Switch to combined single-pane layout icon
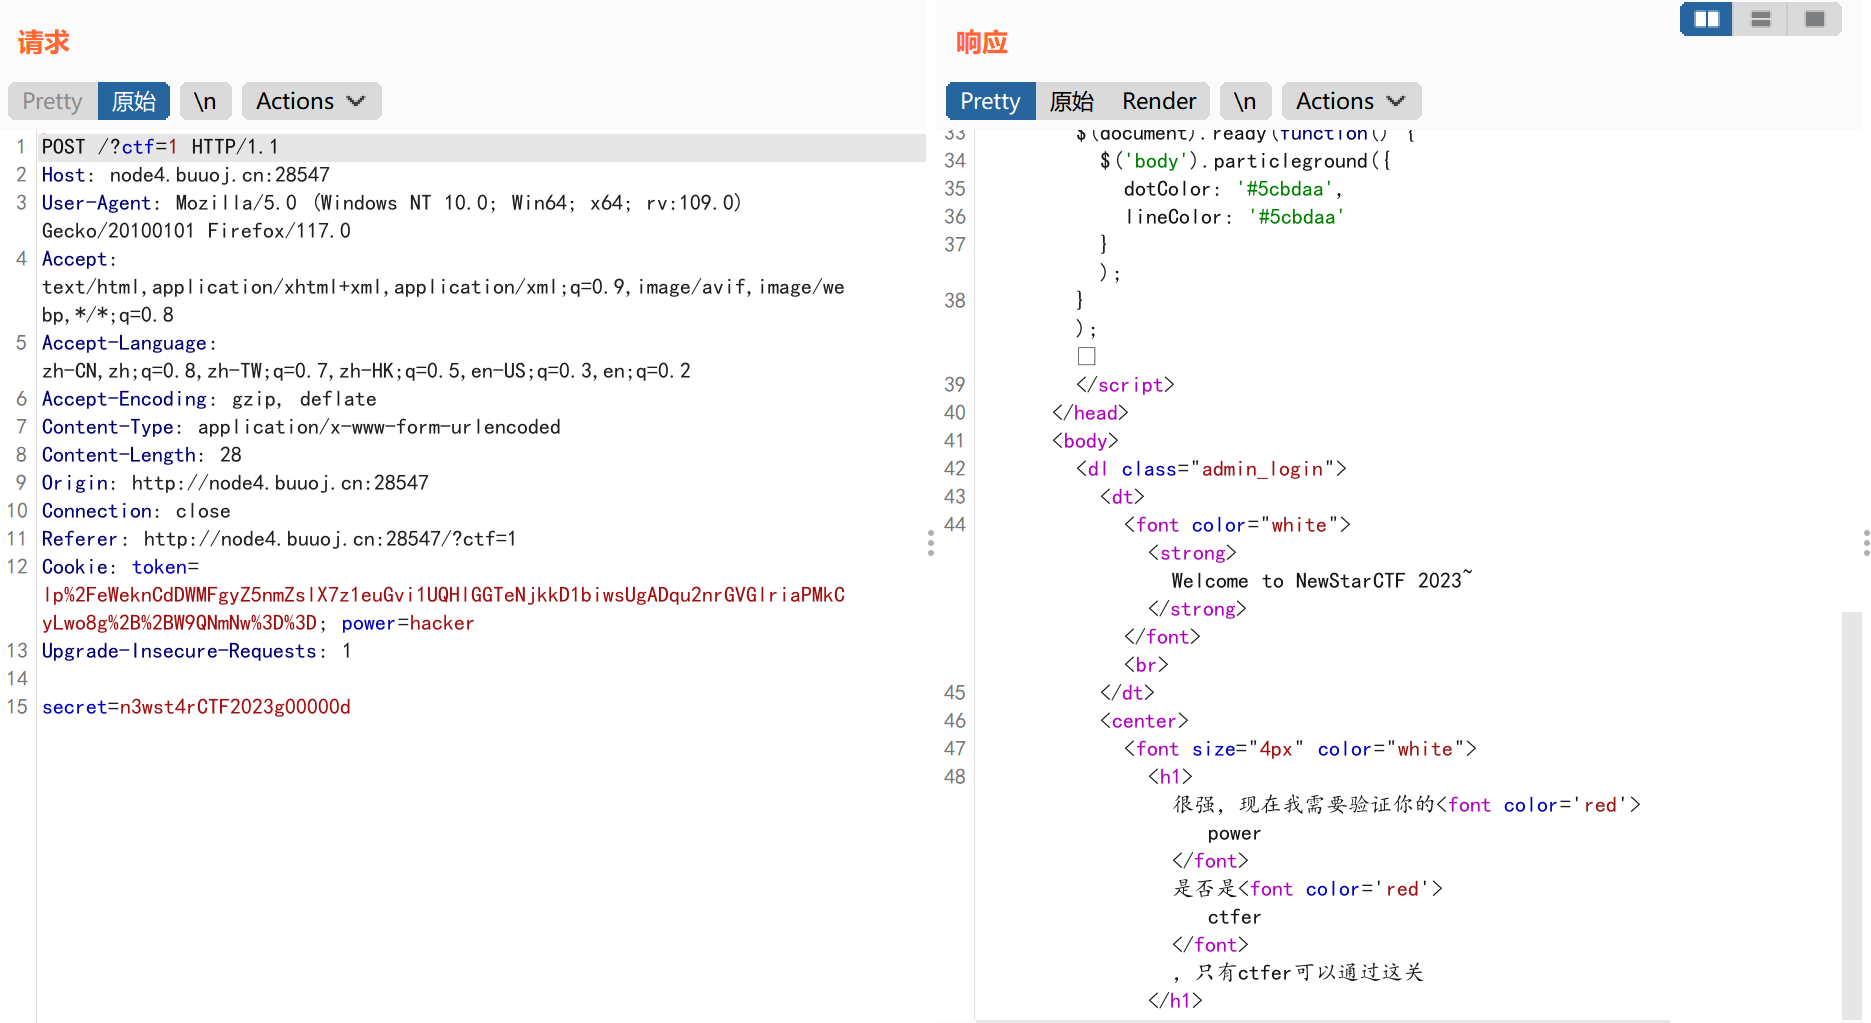The image size is (1871, 1023). pos(1815,19)
